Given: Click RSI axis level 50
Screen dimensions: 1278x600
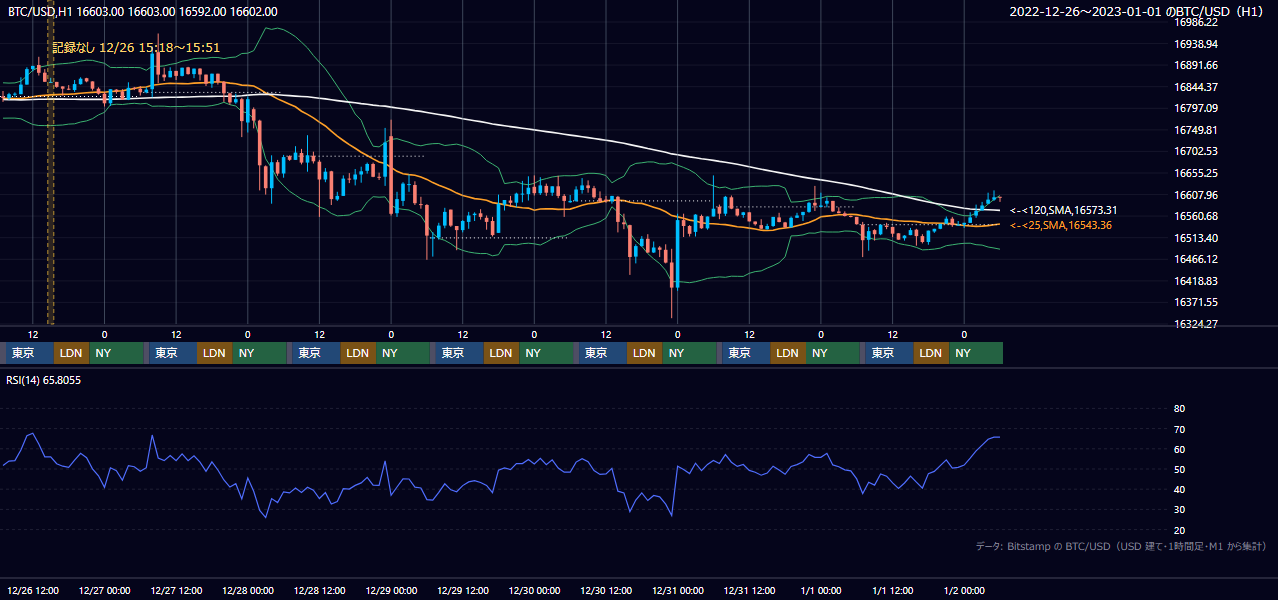Looking at the screenshot, I should [1179, 469].
